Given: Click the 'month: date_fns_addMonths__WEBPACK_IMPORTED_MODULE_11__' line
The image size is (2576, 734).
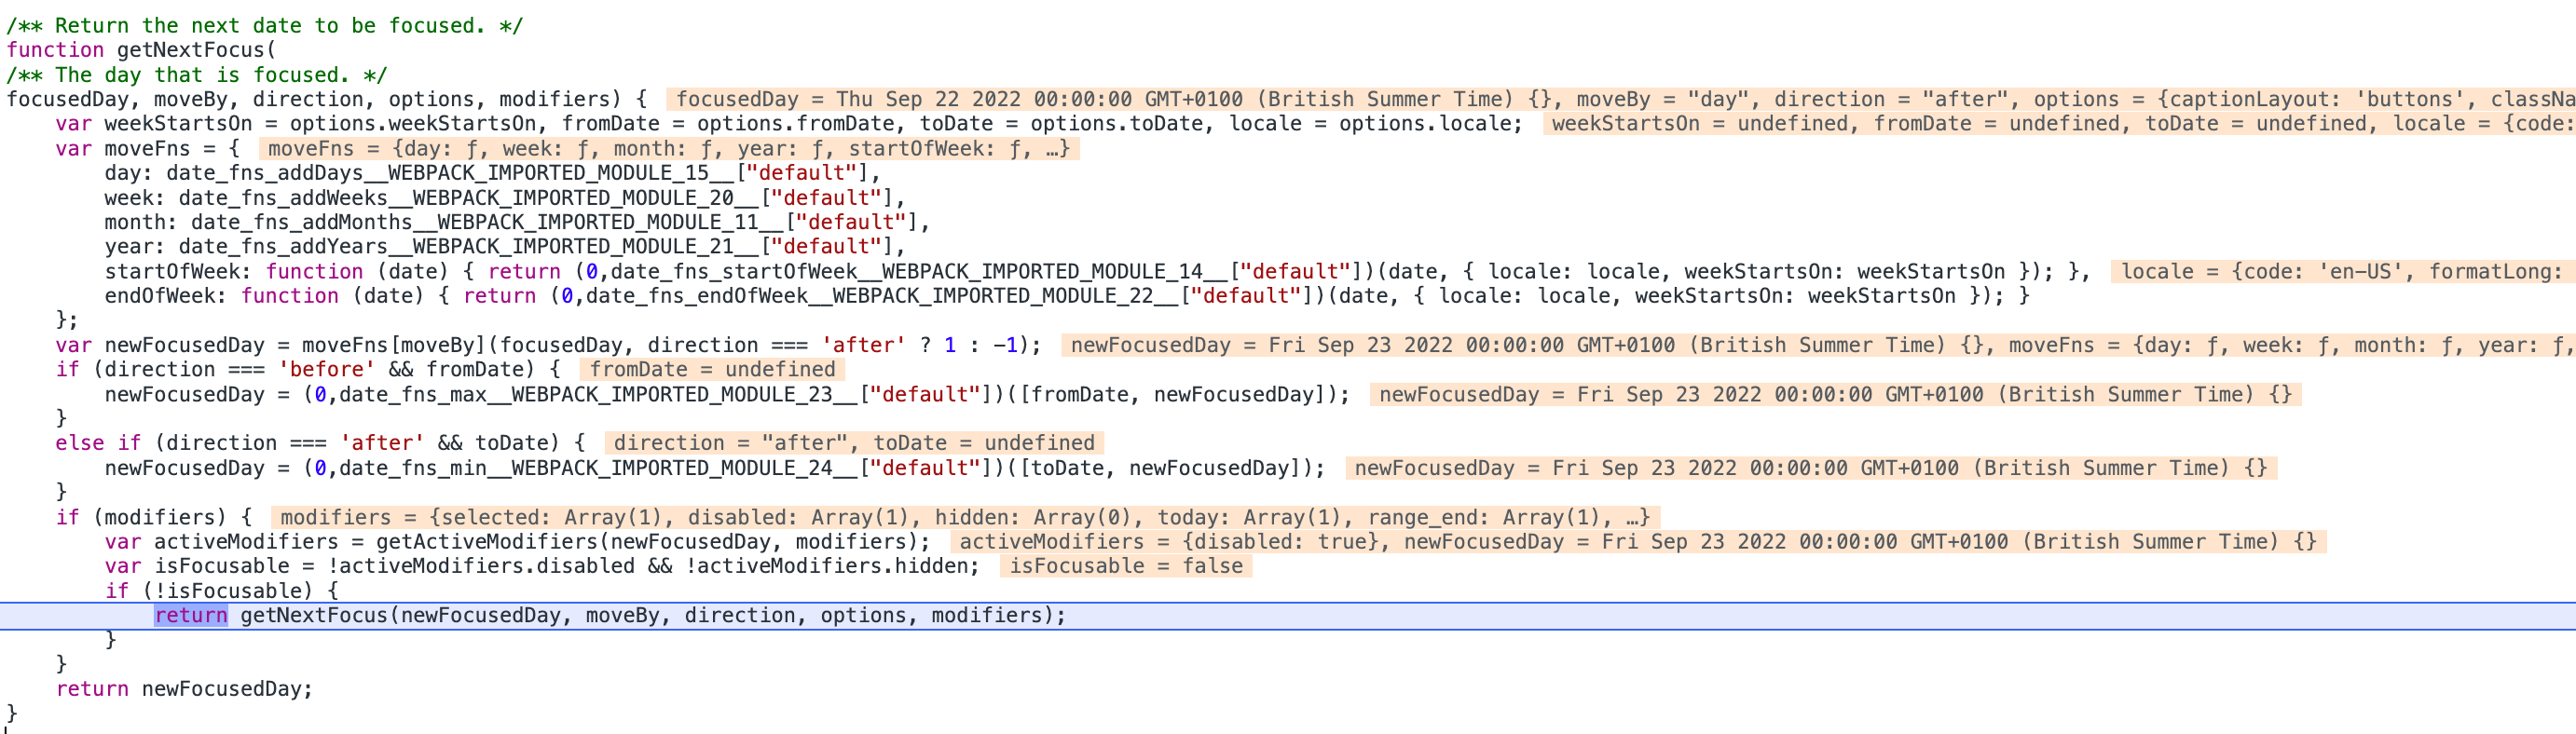Looking at the screenshot, I should point(517,222).
